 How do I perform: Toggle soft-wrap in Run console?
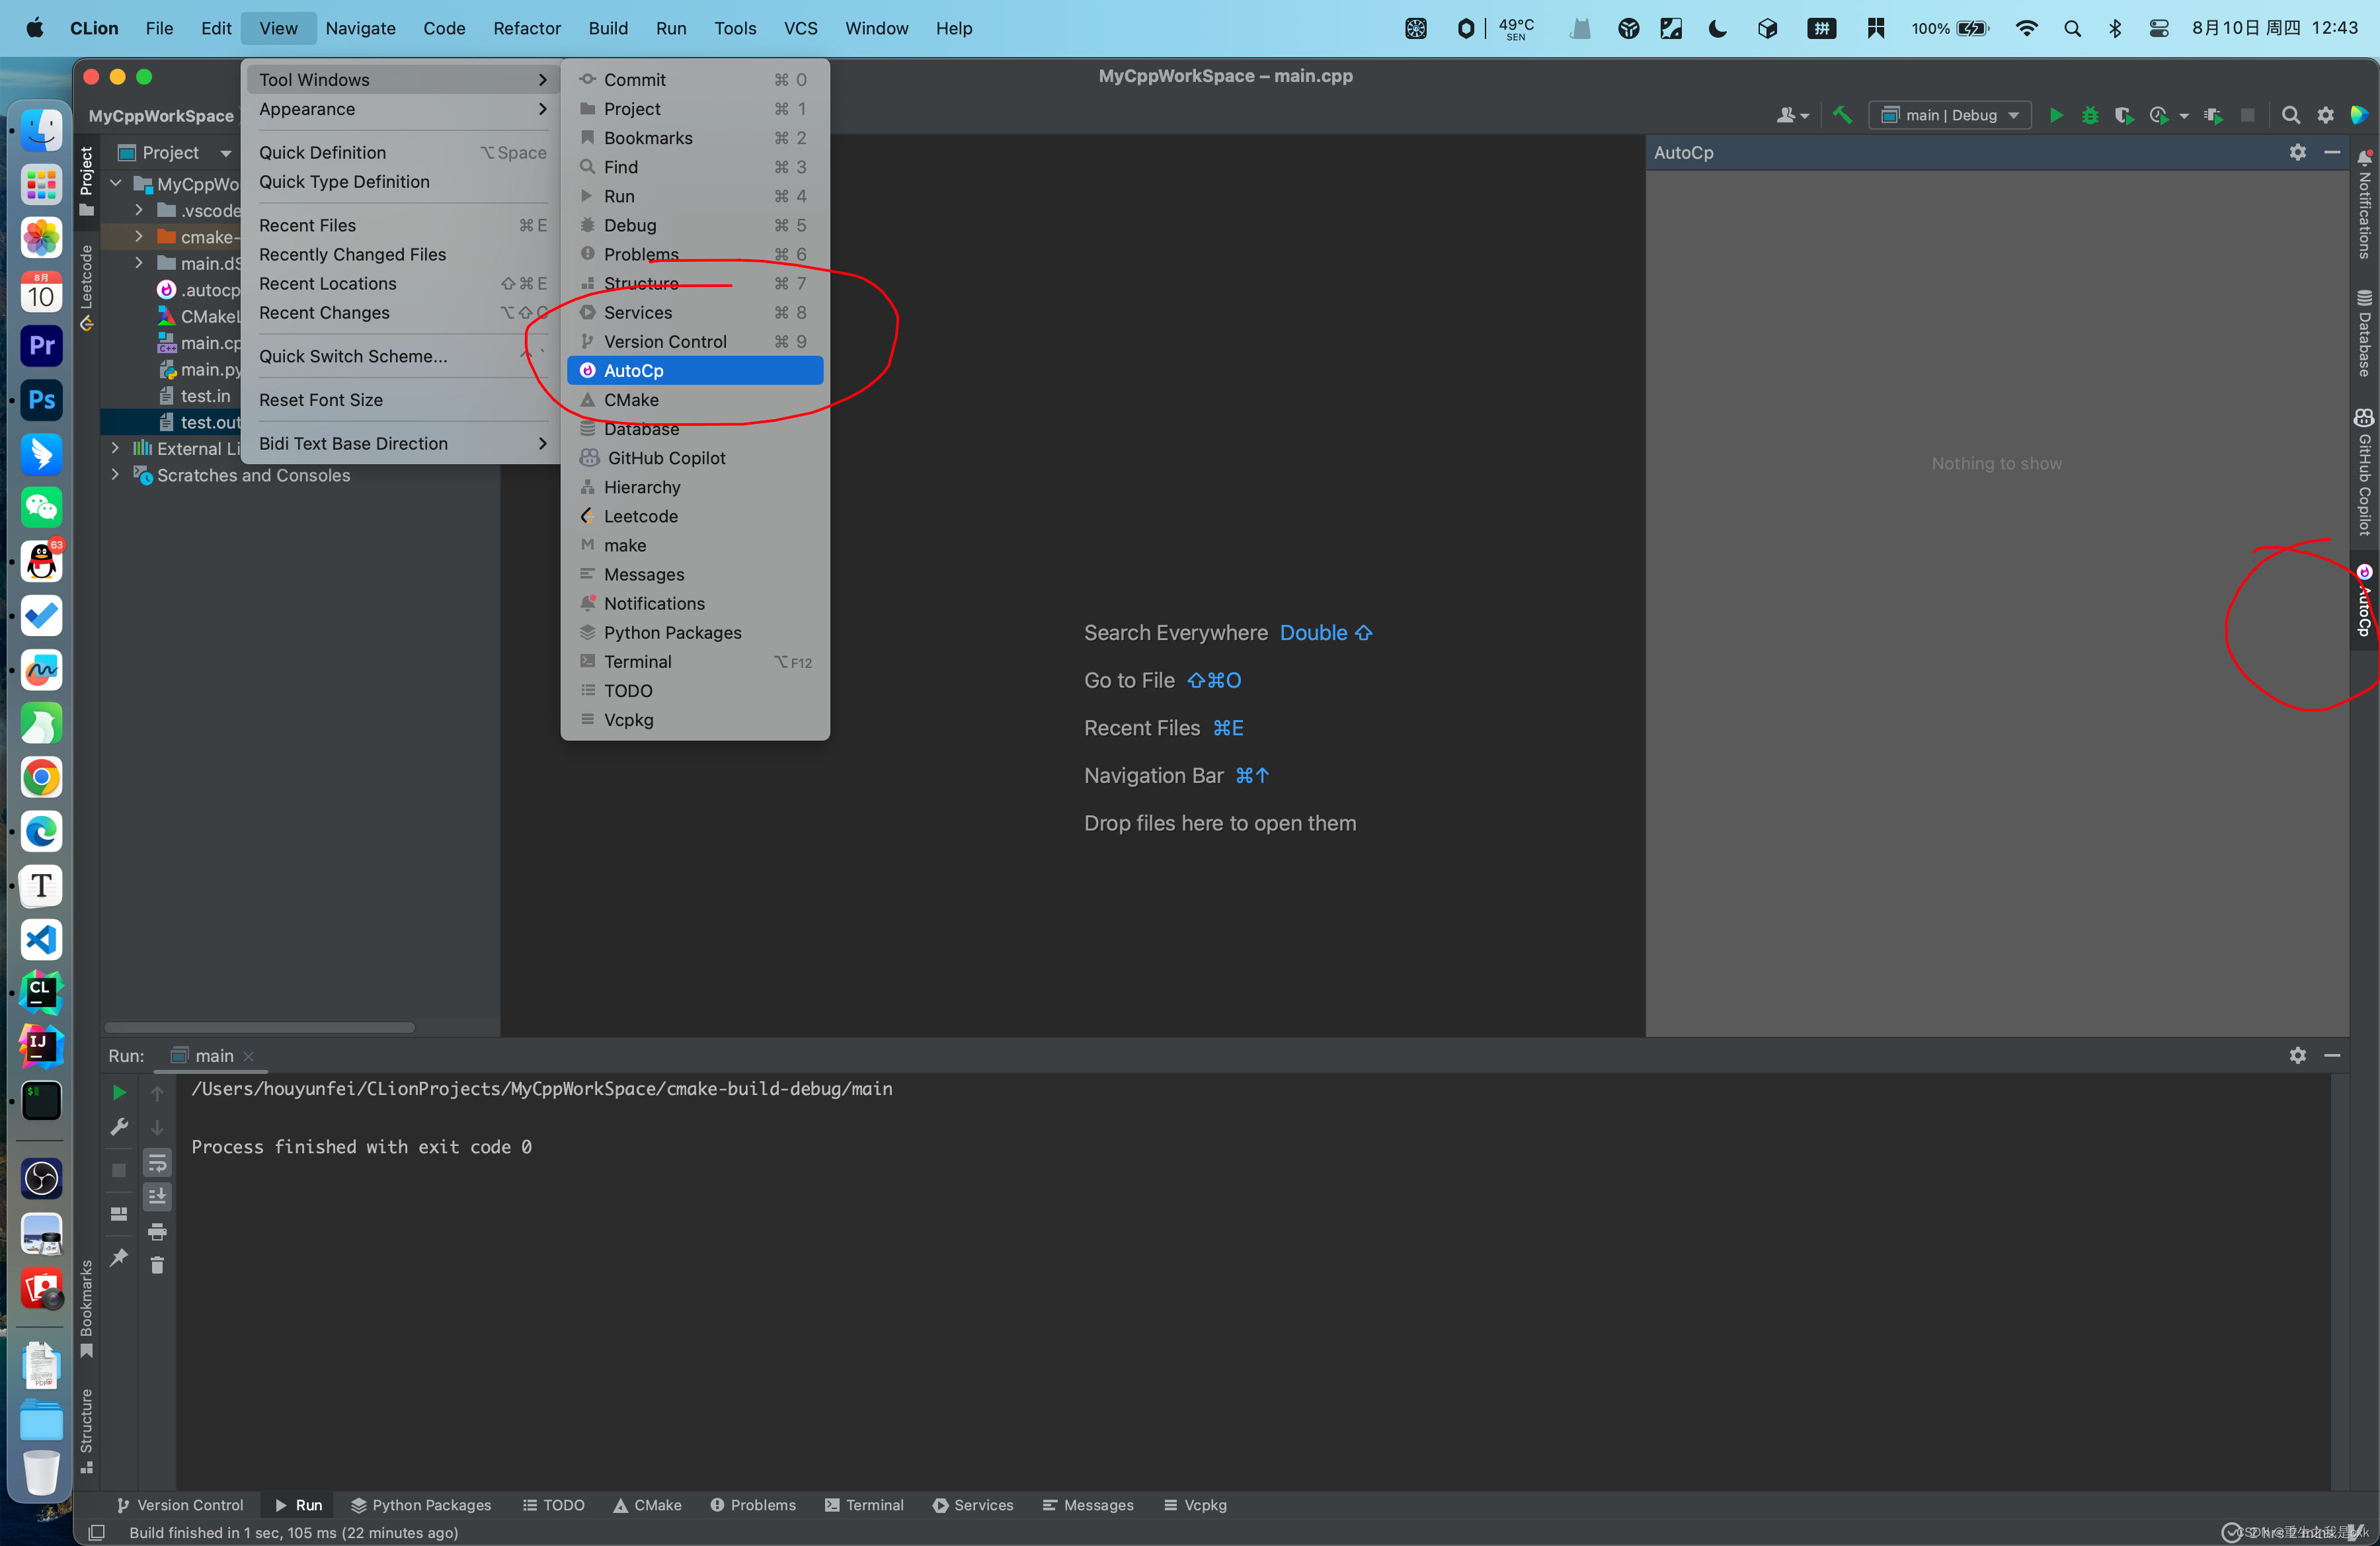[157, 1163]
